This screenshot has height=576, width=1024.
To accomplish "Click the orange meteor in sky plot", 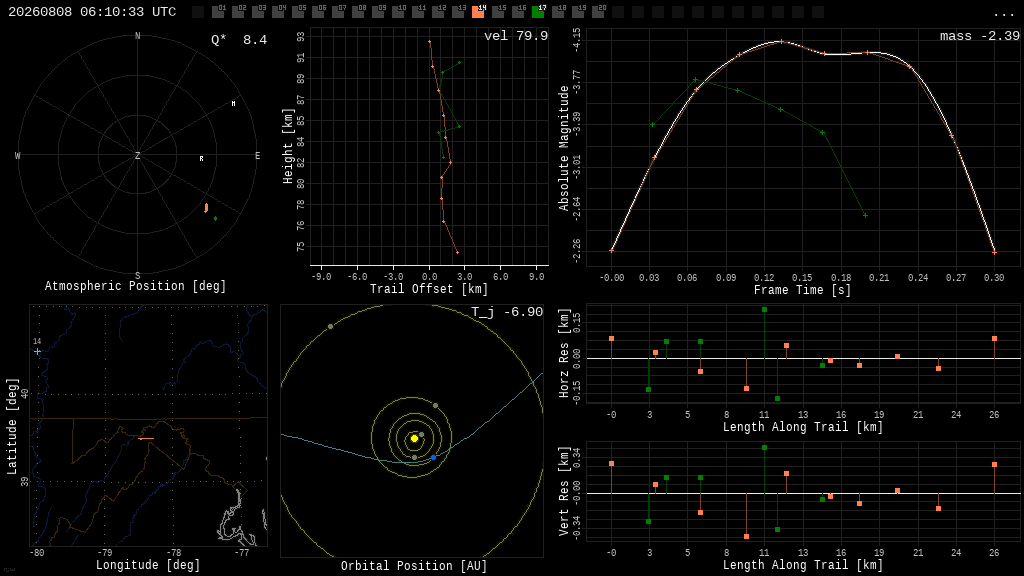I will click(x=206, y=208).
